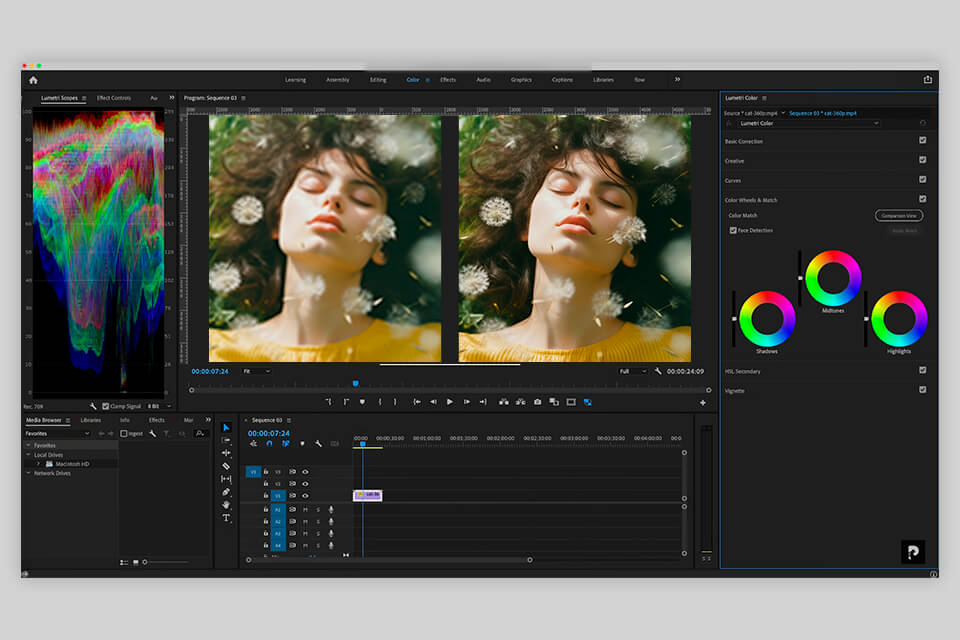Screen dimensions: 960x640
Task: Select the Razor tool in the tools panel
Action: [226, 466]
